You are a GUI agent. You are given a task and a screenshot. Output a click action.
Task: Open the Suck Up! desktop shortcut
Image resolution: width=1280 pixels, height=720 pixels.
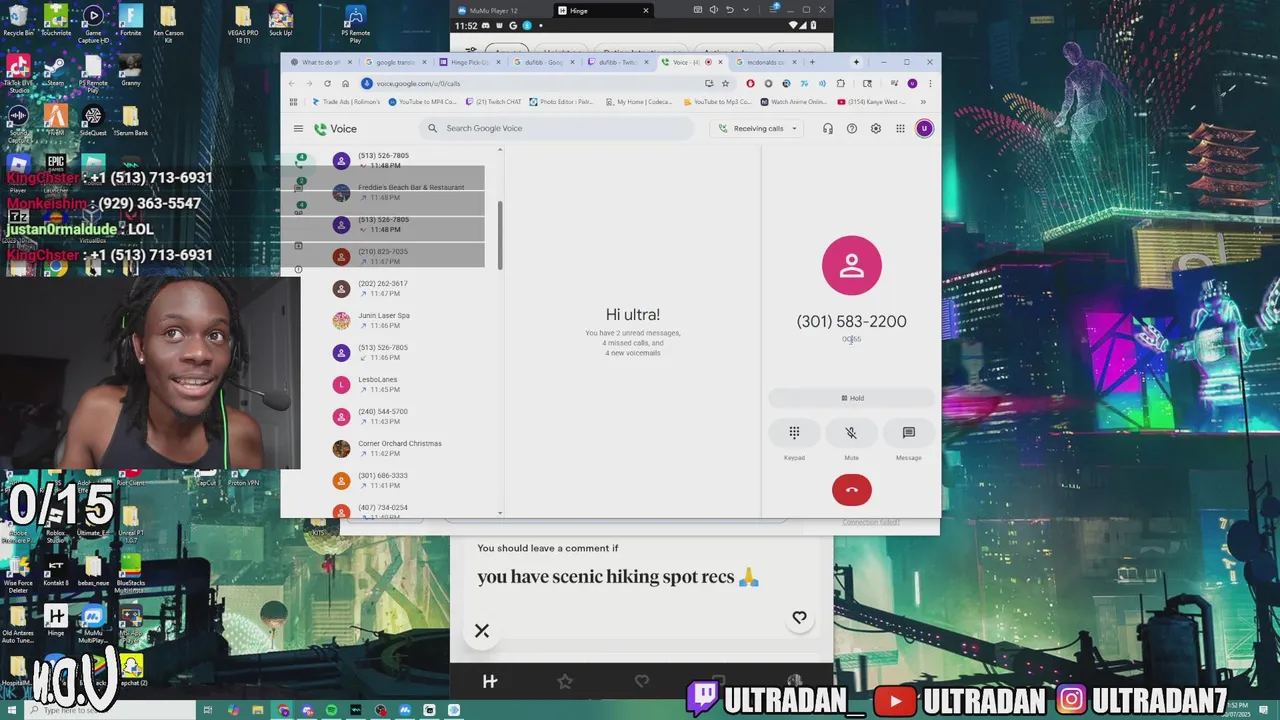281,21
